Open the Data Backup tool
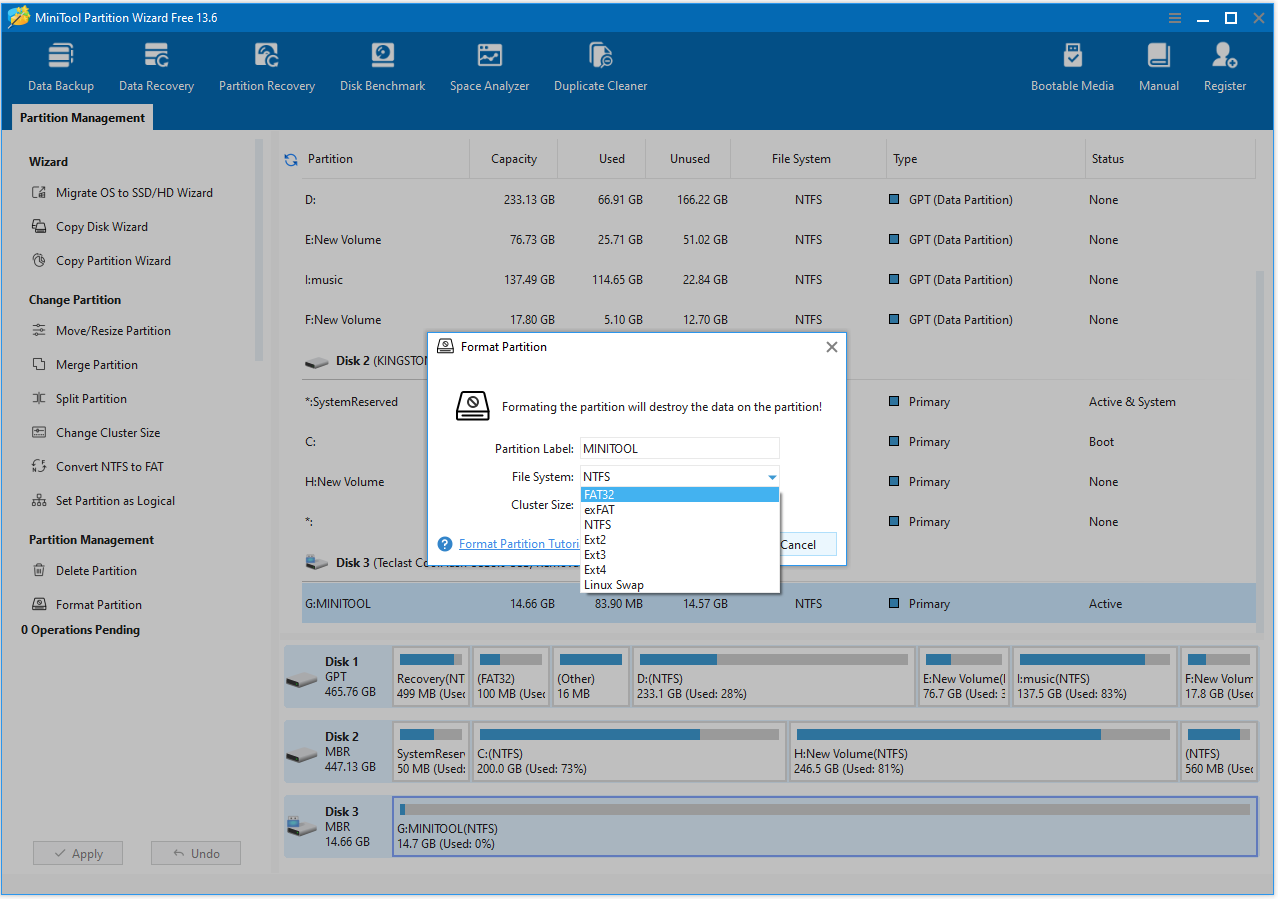This screenshot has width=1279, height=900. [60, 65]
